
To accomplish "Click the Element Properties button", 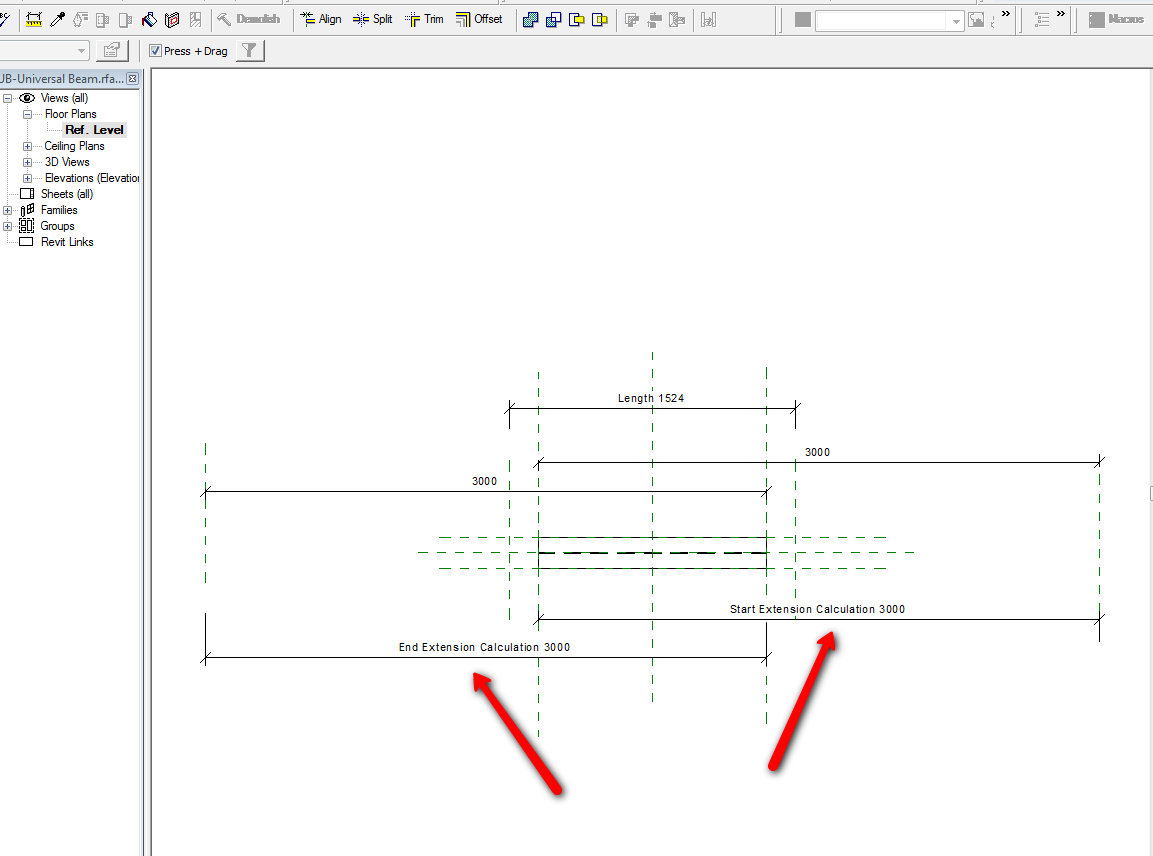I will pyautogui.click(x=112, y=50).
